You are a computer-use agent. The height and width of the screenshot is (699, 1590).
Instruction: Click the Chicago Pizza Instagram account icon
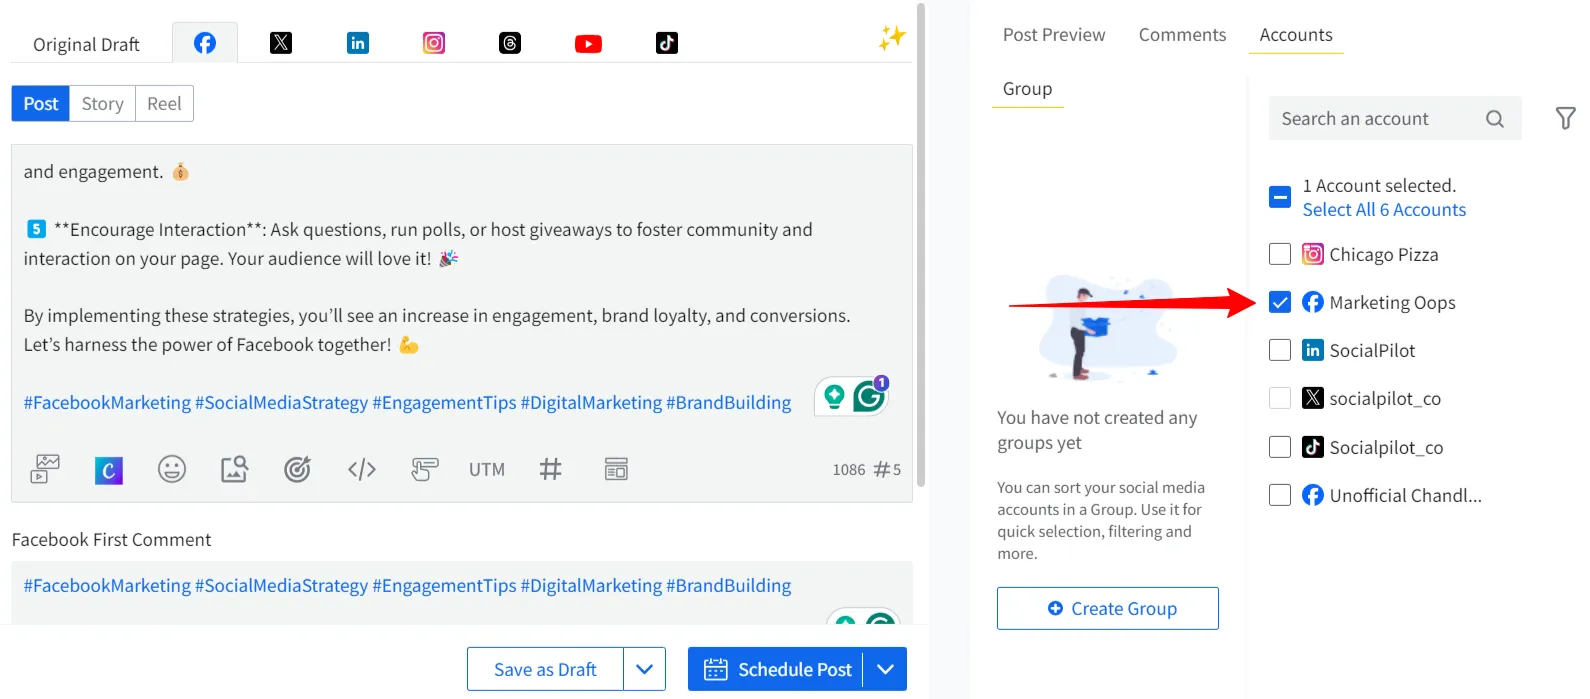pos(1313,254)
